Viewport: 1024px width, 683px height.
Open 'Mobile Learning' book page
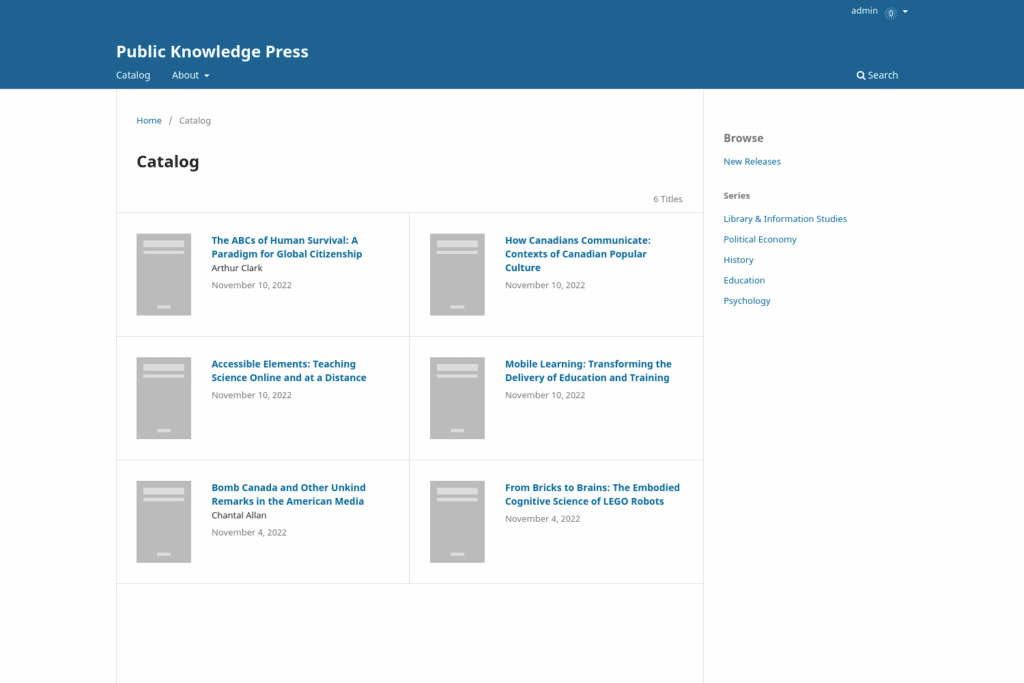click(x=588, y=370)
